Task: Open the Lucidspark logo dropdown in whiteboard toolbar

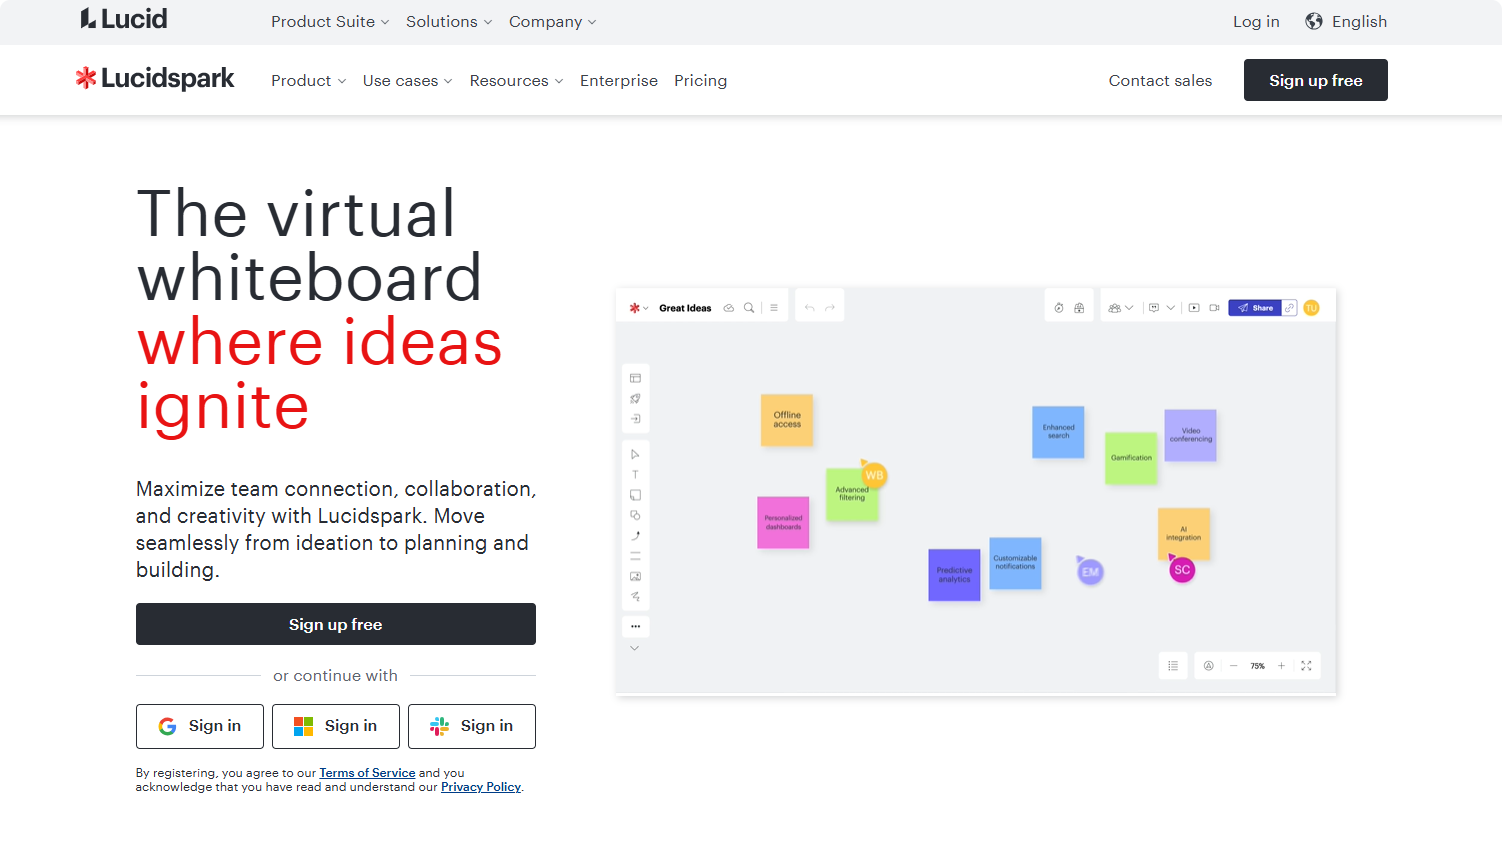Action: 639,308
